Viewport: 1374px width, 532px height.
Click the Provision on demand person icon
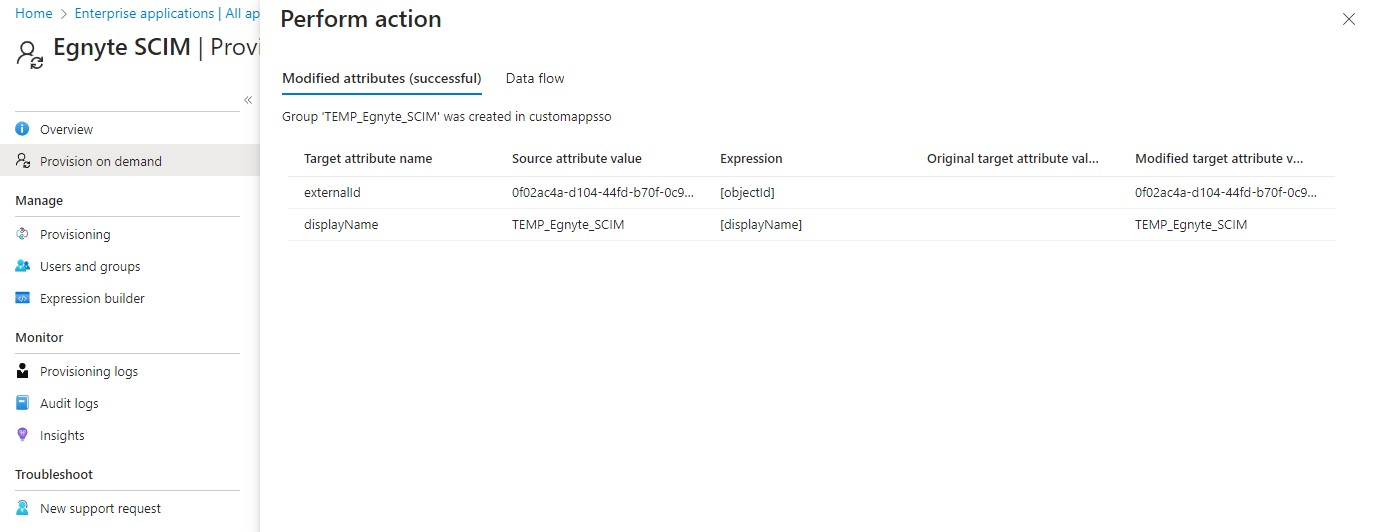pyautogui.click(x=23, y=161)
